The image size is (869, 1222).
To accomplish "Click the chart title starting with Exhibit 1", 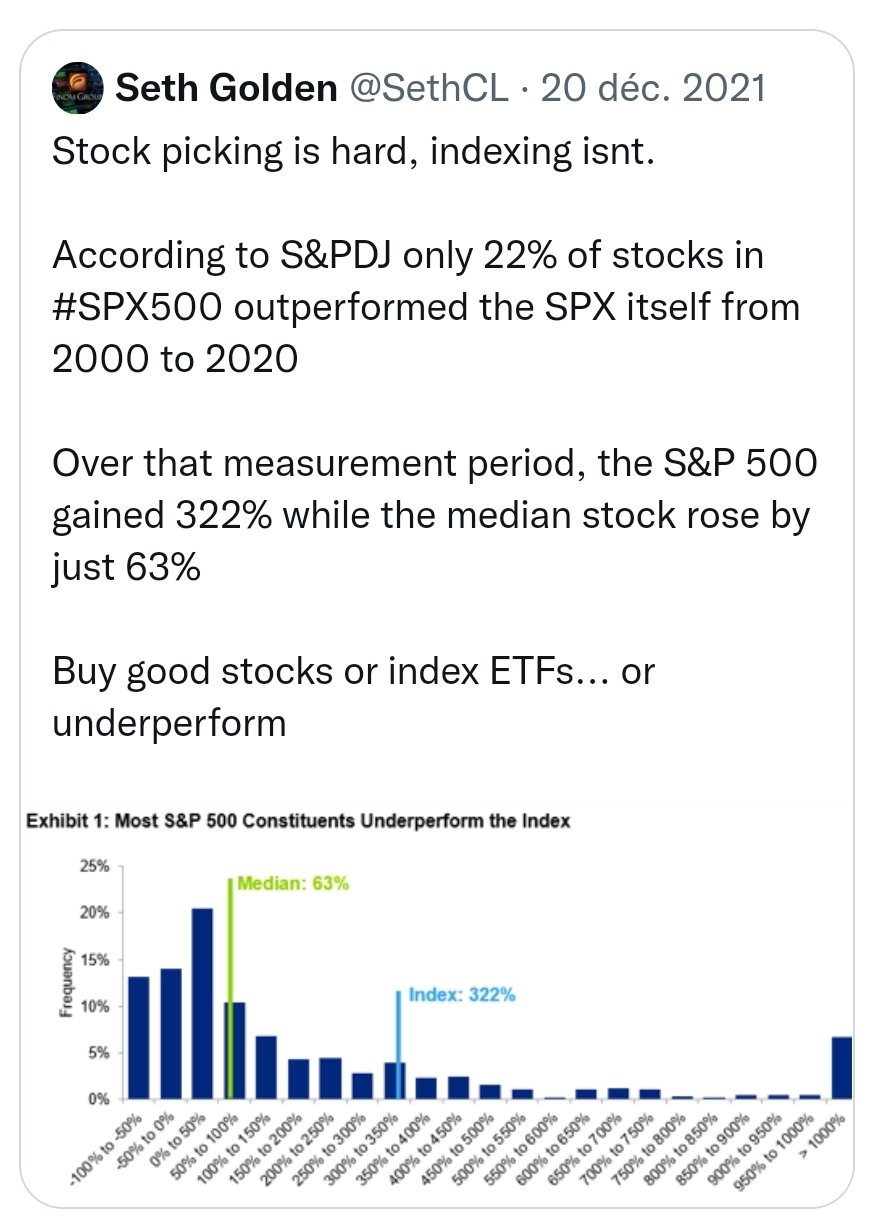I will [296, 822].
